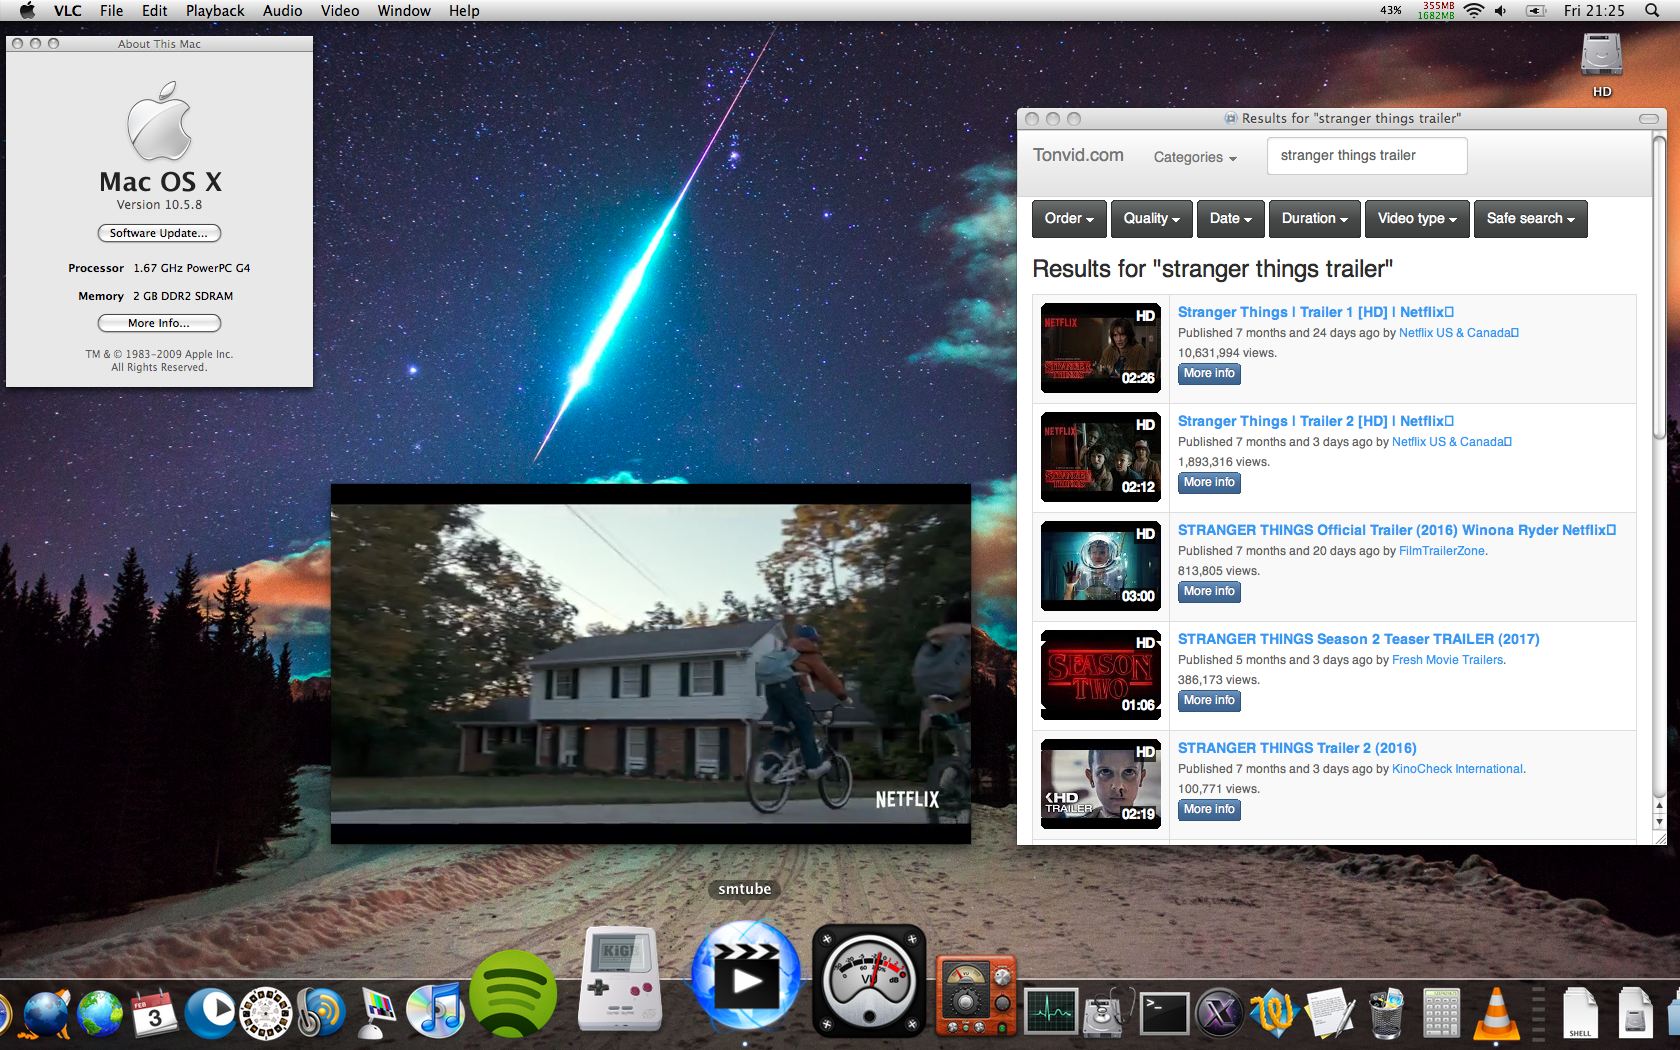Click More info for Season 2 Teaser

(x=1209, y=701)
